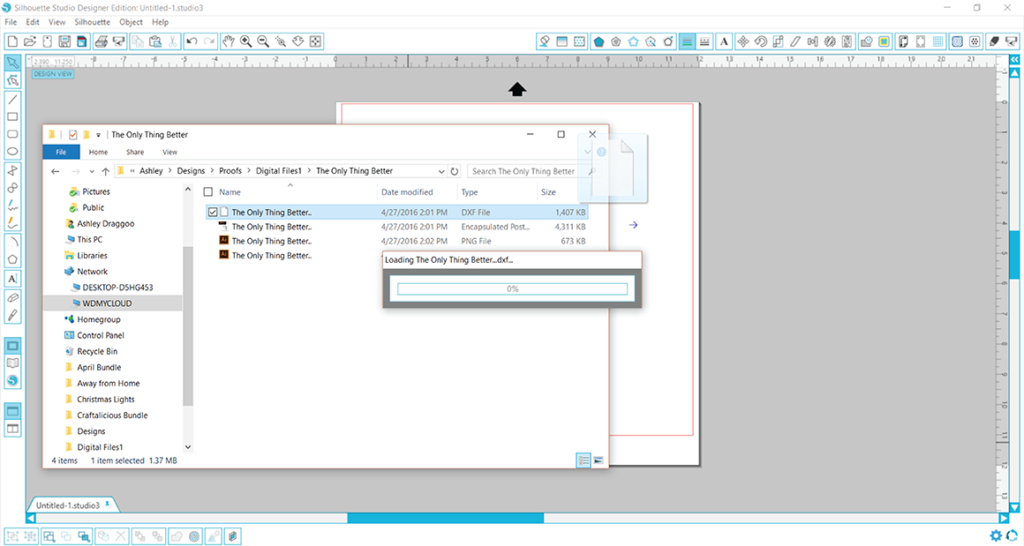Open the Silhouette Design Store icon

tap(12, 381)
